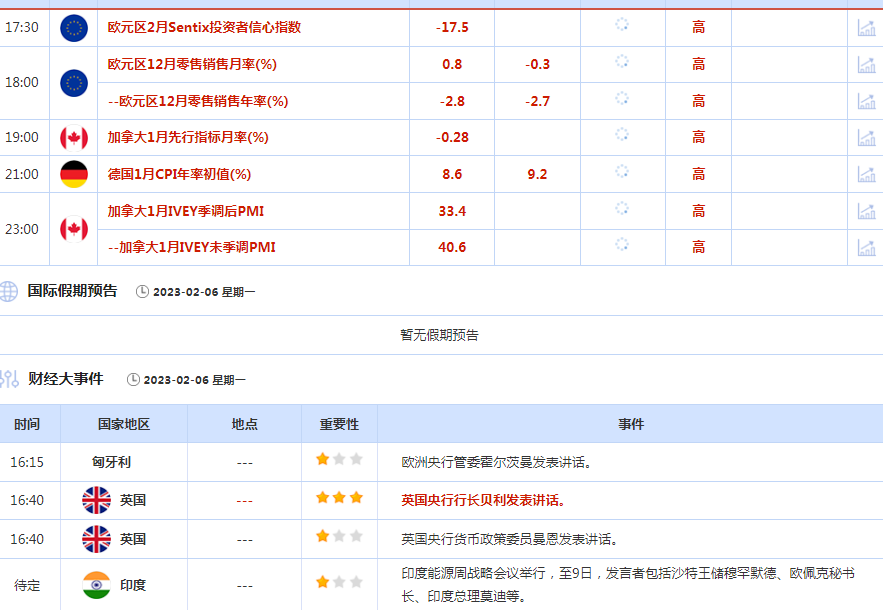Image resolution: width=883 pixels, height=610 pixels.
Task: Click the Canada flag icon at 19:00
Action: [x=74, y=138]
